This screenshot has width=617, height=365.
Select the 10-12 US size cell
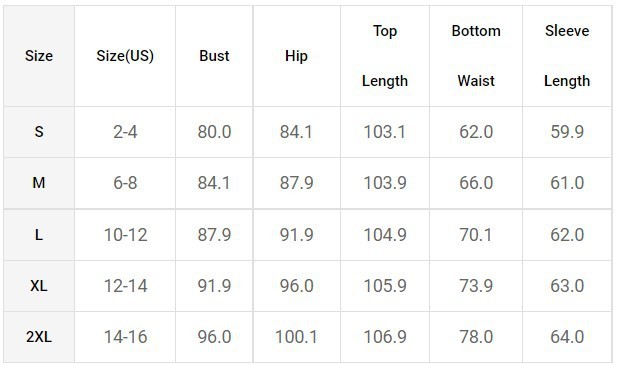pyautogui.click(x=125, y=235)
